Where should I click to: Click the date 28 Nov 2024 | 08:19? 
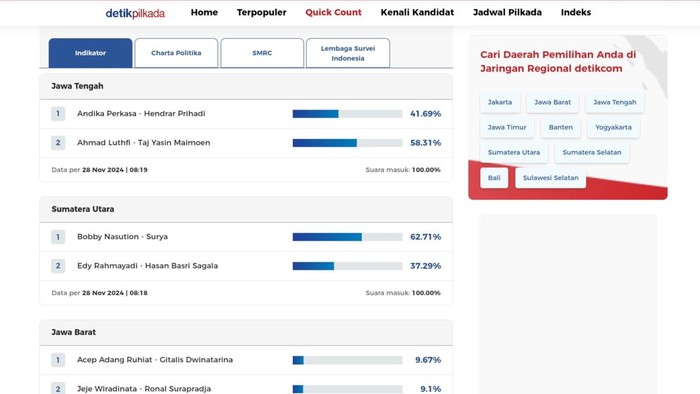click(115, 170)
